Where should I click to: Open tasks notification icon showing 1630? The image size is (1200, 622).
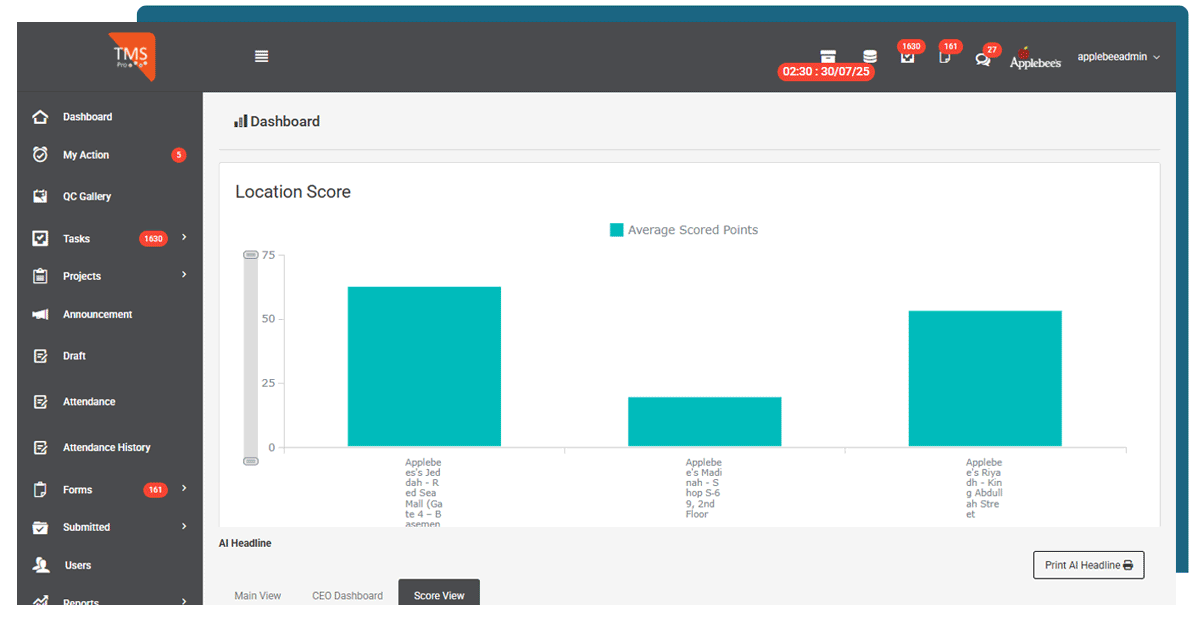(x=907, y=57)
